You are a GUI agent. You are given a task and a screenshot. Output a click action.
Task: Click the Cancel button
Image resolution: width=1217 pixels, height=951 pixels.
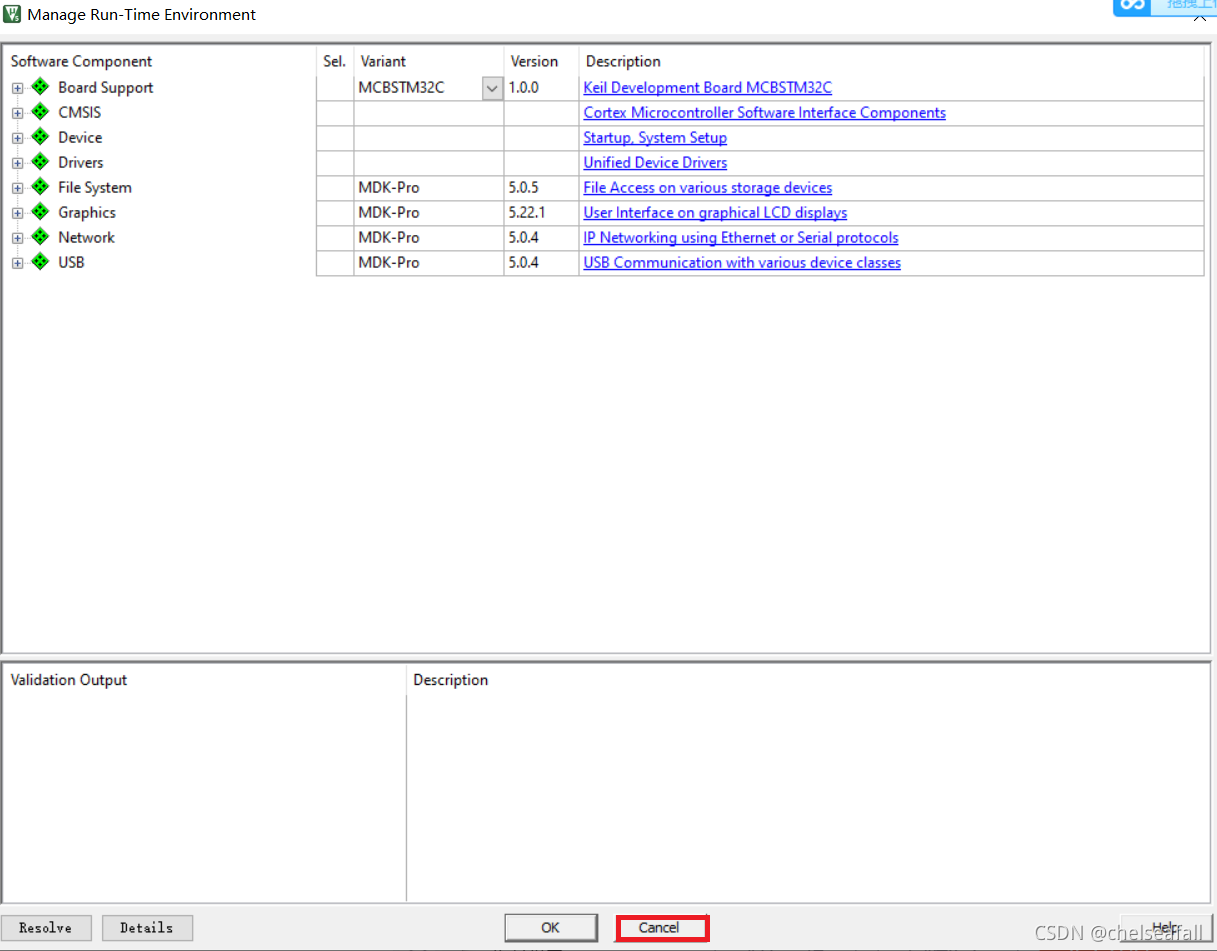pyautogui.click(x=660, y=927)
